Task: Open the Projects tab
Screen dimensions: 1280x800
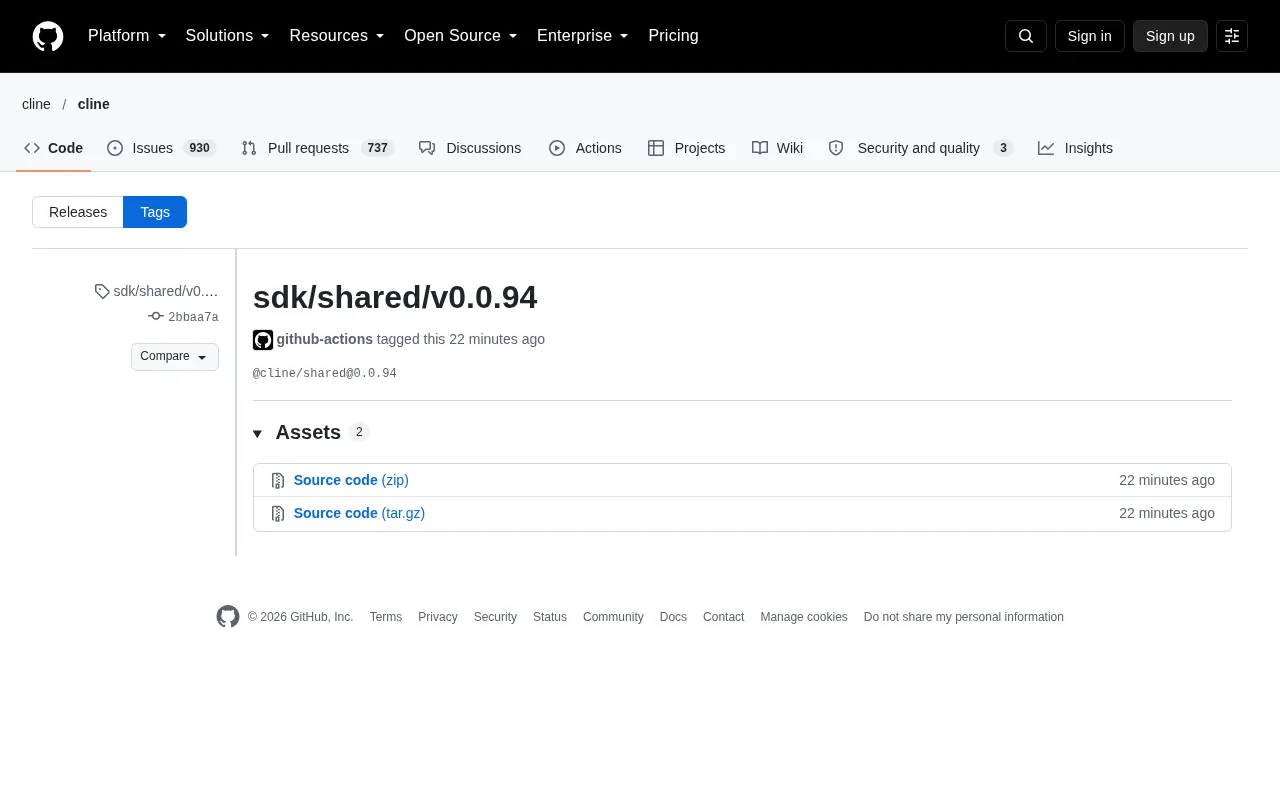Action: 687,148
